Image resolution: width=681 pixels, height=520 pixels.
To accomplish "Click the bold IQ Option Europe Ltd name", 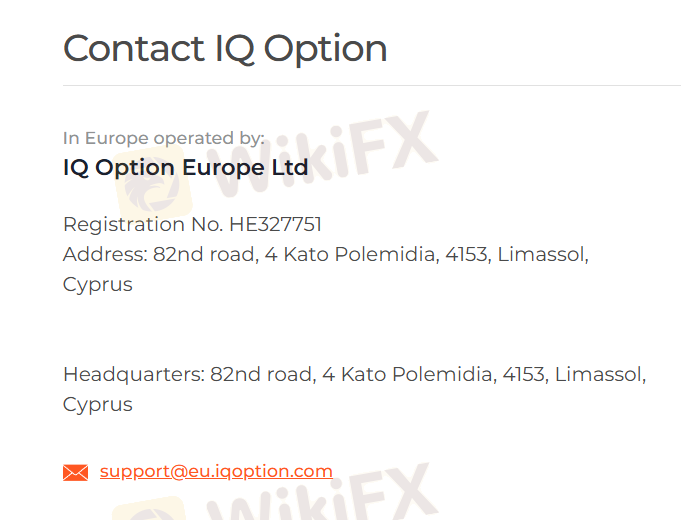I will click(186, 168).
